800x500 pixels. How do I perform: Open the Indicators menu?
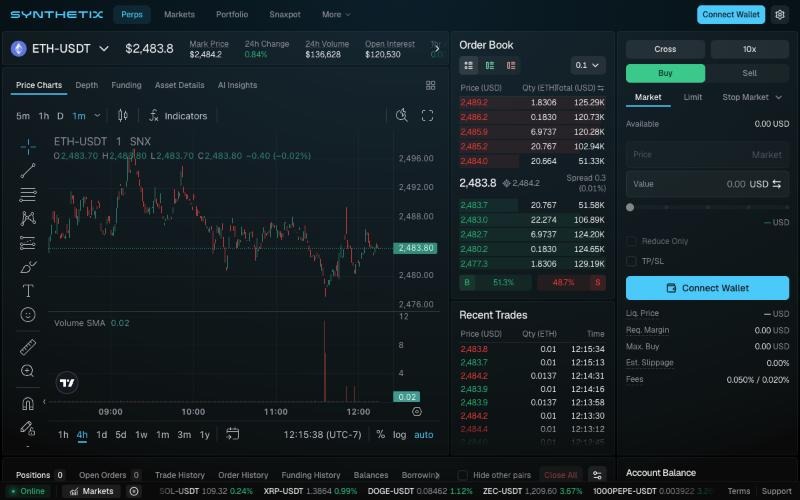tap(178, 116)
